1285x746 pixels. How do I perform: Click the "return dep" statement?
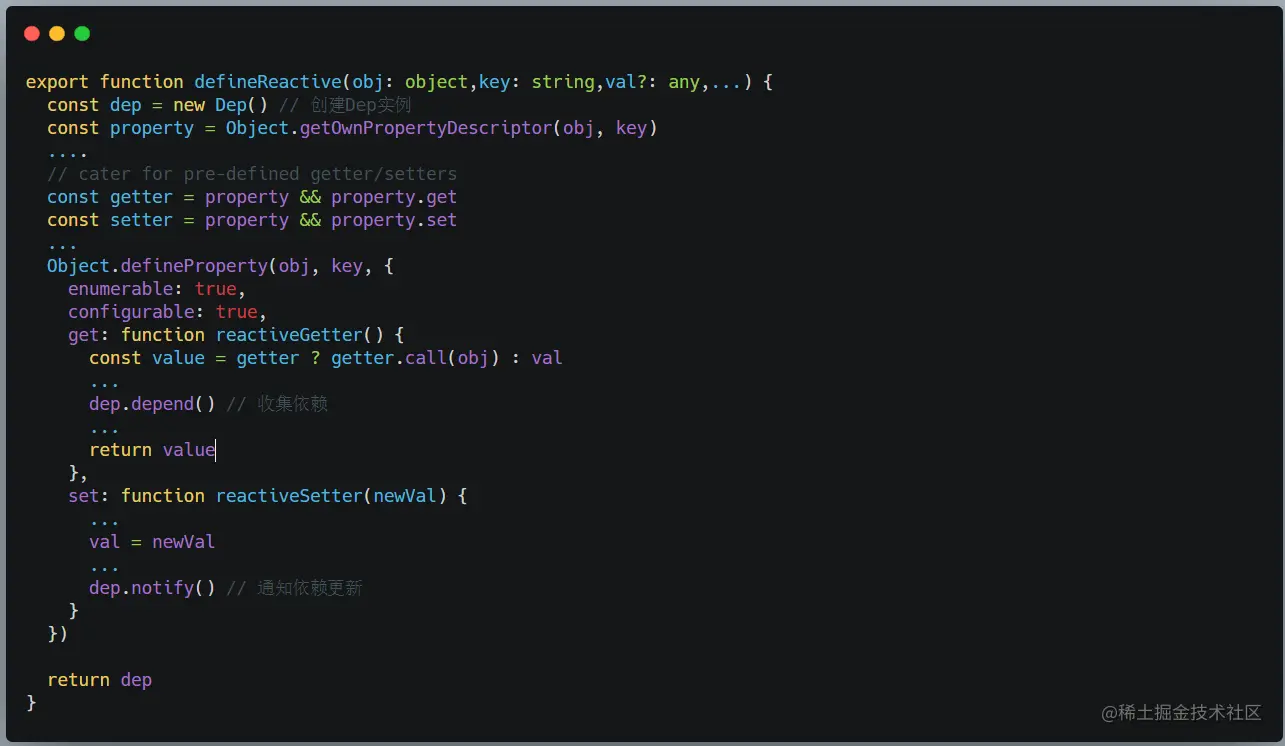[x=99, y=680]
